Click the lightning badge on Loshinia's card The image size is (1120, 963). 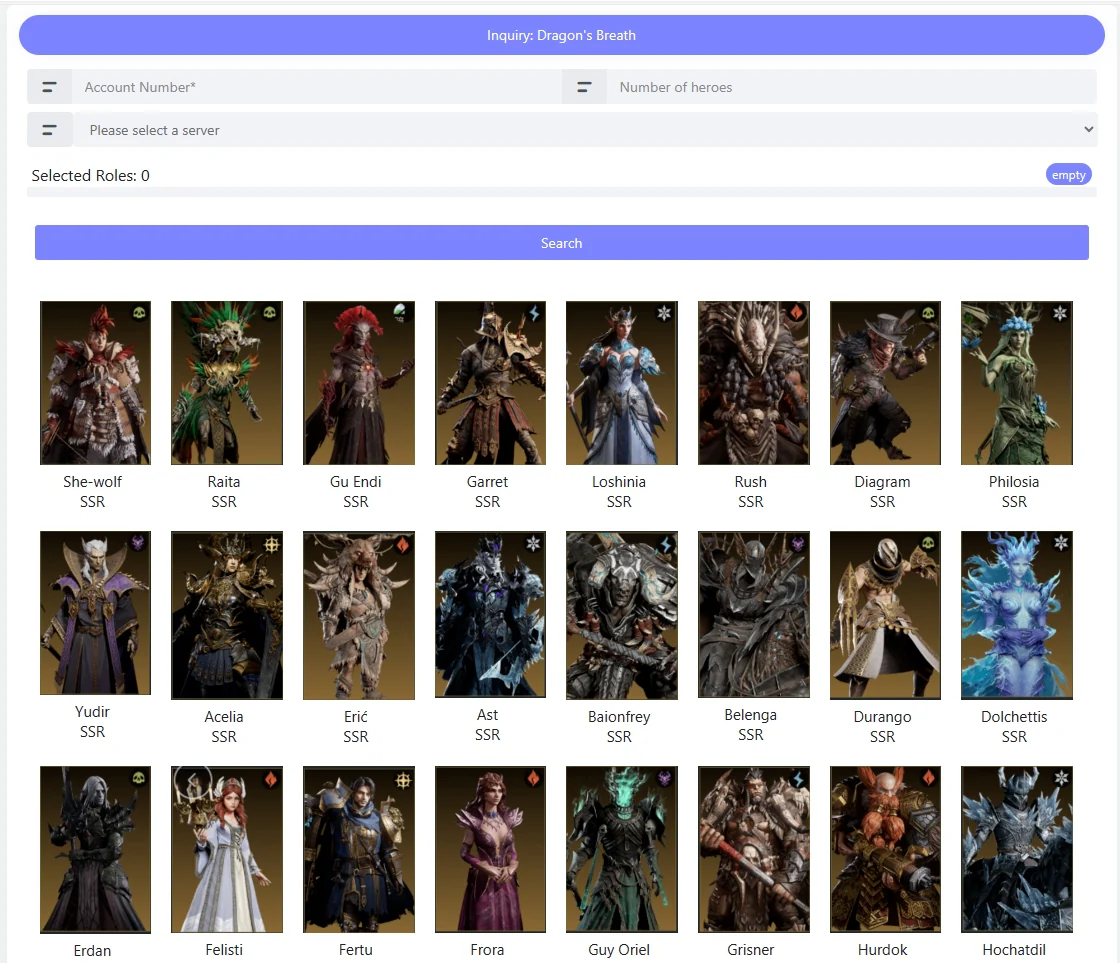tap(667, 311)
